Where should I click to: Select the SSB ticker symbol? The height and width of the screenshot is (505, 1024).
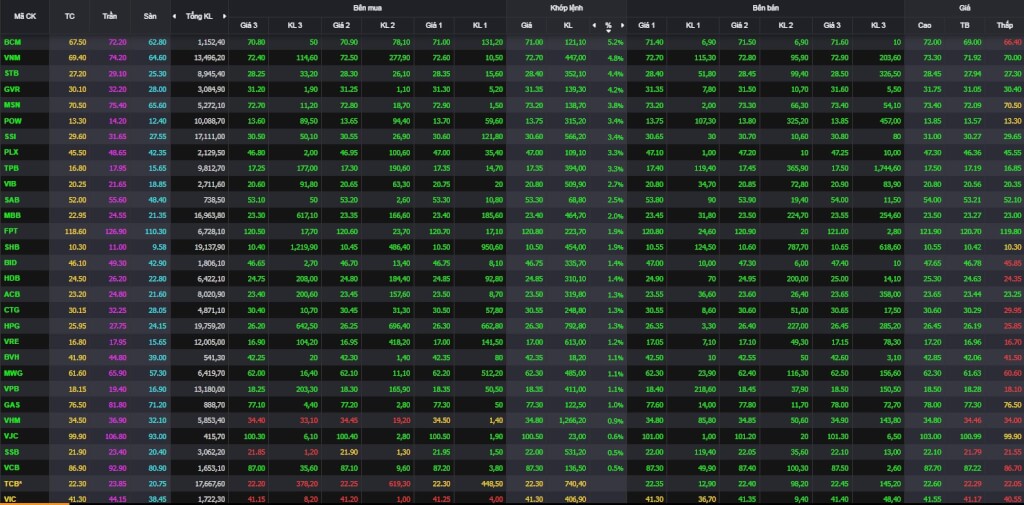click(12, 453)
